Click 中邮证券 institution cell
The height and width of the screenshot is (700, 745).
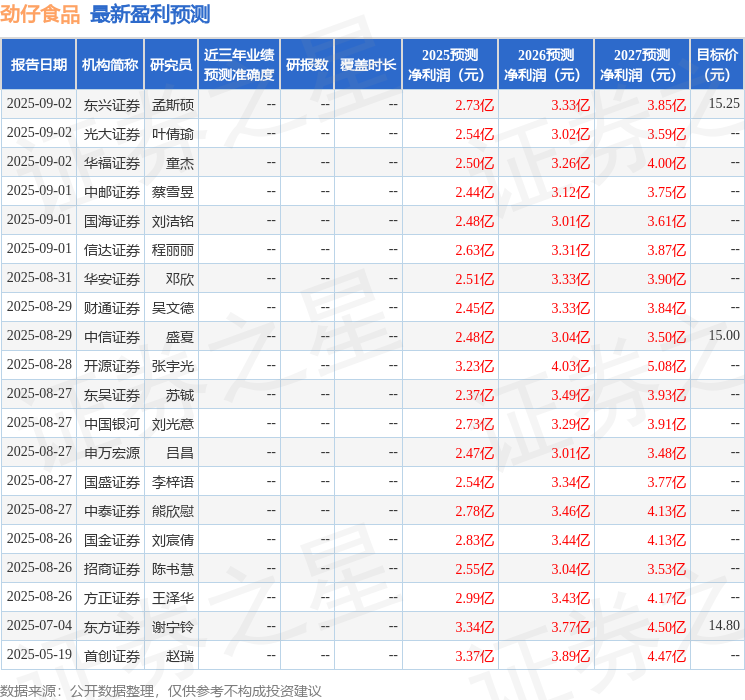point(112,192)
